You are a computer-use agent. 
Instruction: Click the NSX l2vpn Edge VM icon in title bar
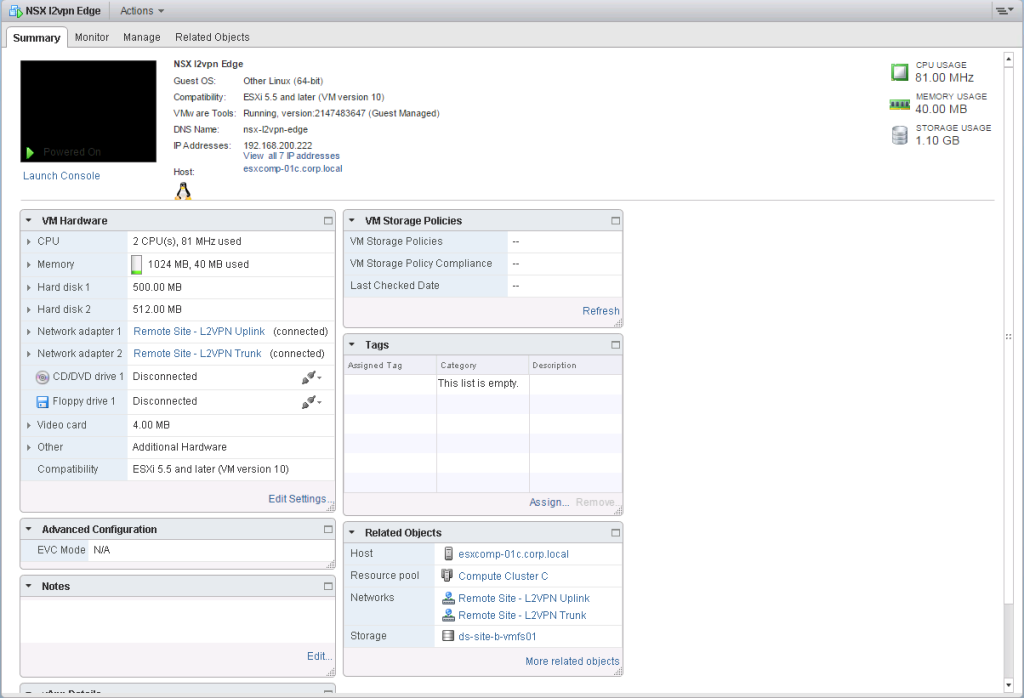(x=15, y=11)
